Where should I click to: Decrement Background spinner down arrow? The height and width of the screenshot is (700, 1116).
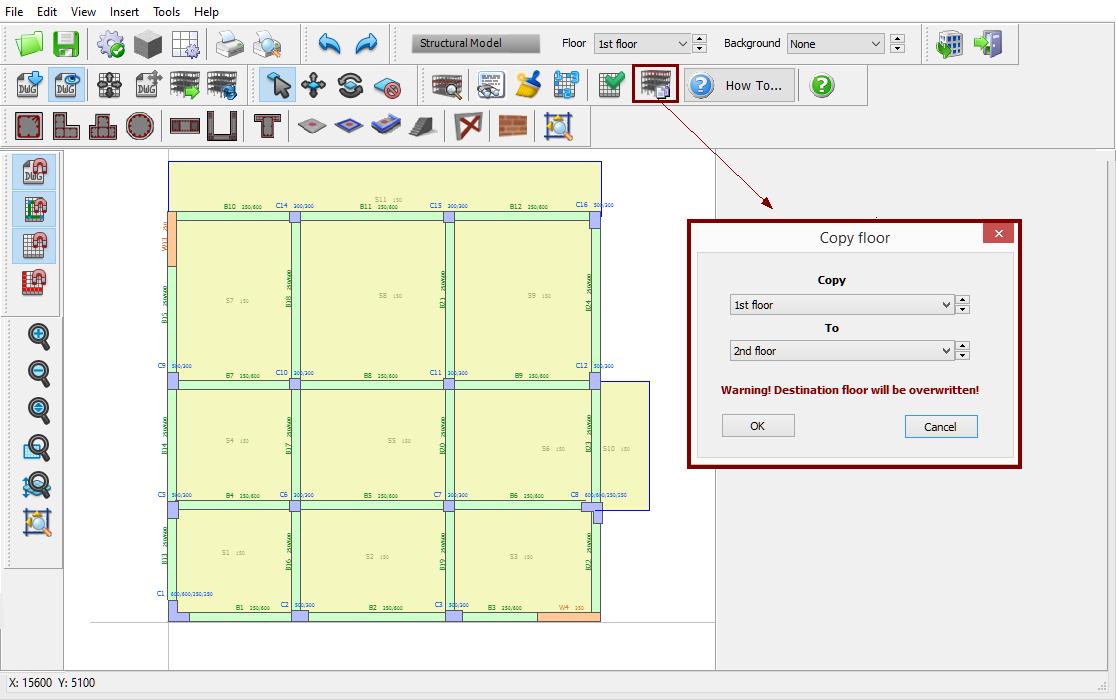(x=897, y=48)
